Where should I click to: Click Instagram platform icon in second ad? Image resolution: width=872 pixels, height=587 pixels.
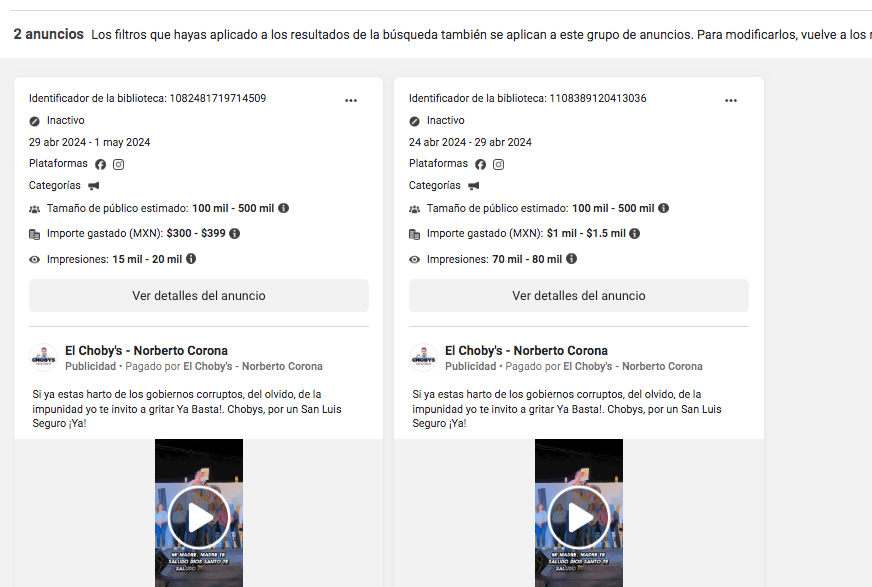498,164
